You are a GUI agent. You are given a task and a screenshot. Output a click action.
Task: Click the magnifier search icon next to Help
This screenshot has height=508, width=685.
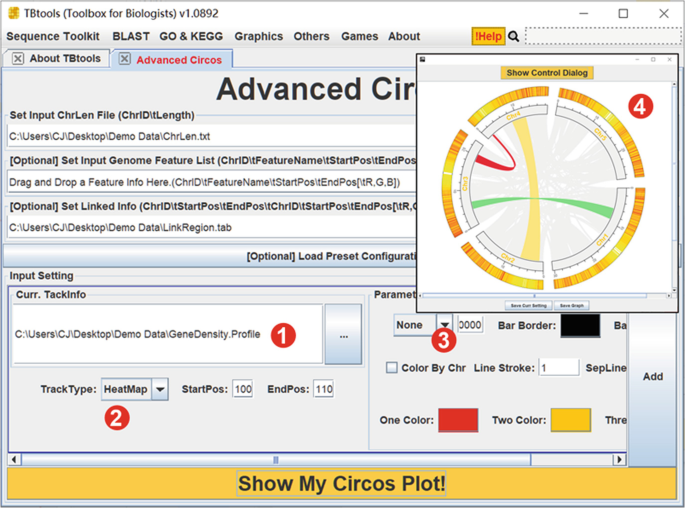coord(514,36)
